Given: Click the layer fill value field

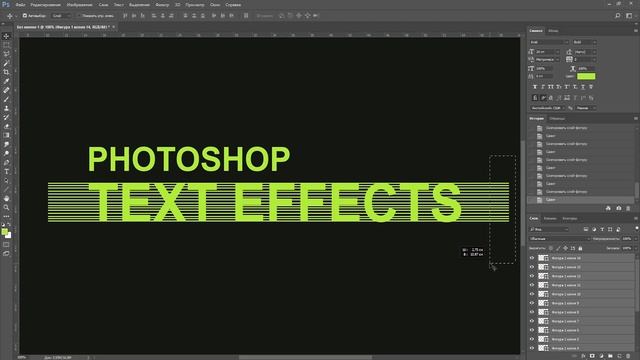Looking at the screenshot, I should 627,248.
